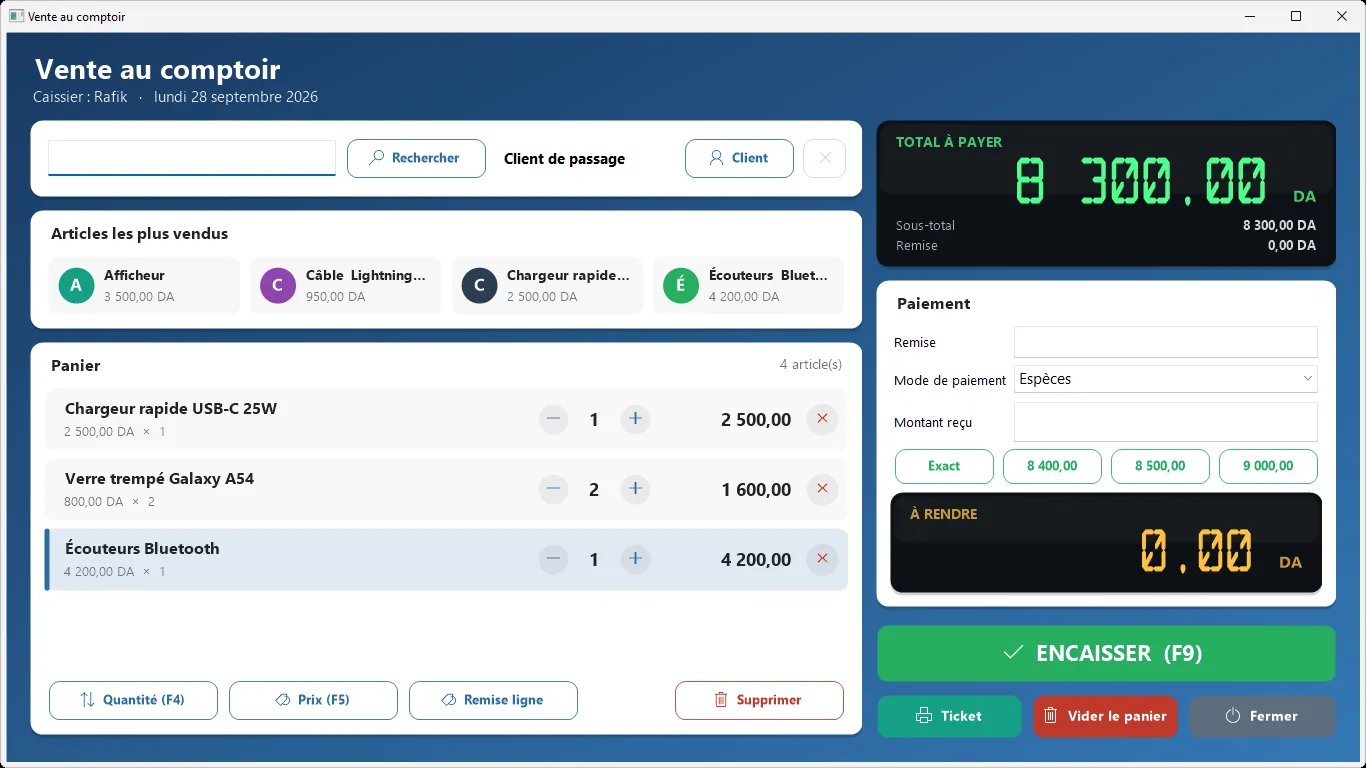Add Écouteurs Bluetooth best-seller card
The image size is (1366, 768).
(x=748, y=285)
